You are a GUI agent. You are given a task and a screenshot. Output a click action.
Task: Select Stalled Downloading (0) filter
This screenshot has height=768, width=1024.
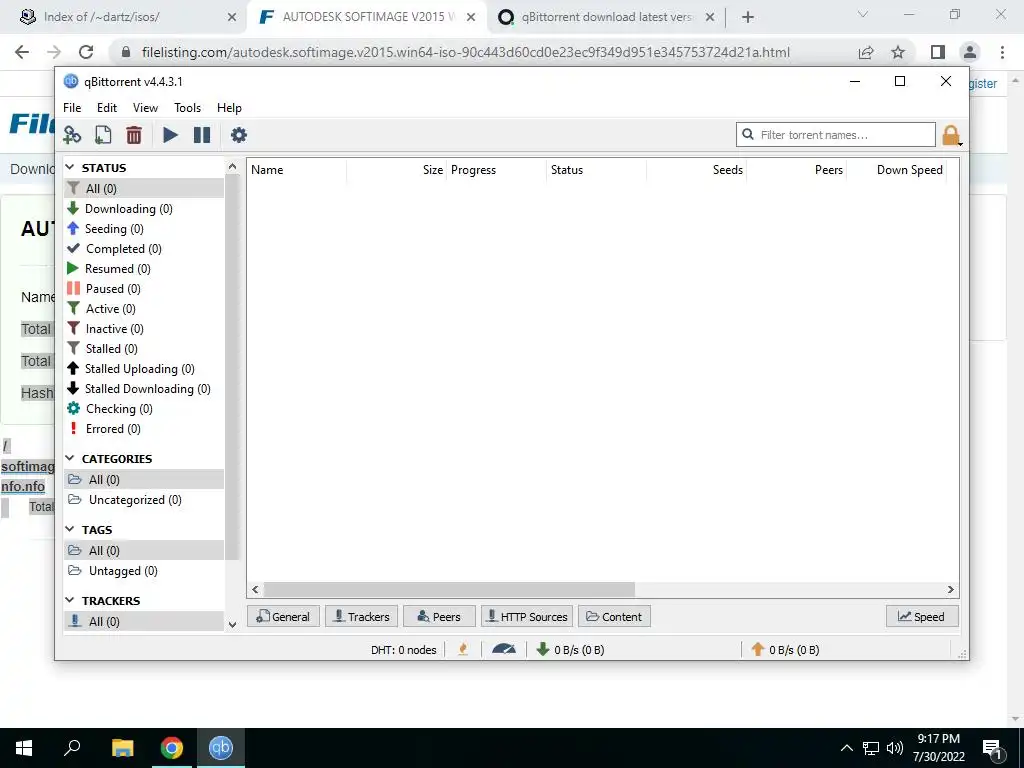(x=144, y=389)
